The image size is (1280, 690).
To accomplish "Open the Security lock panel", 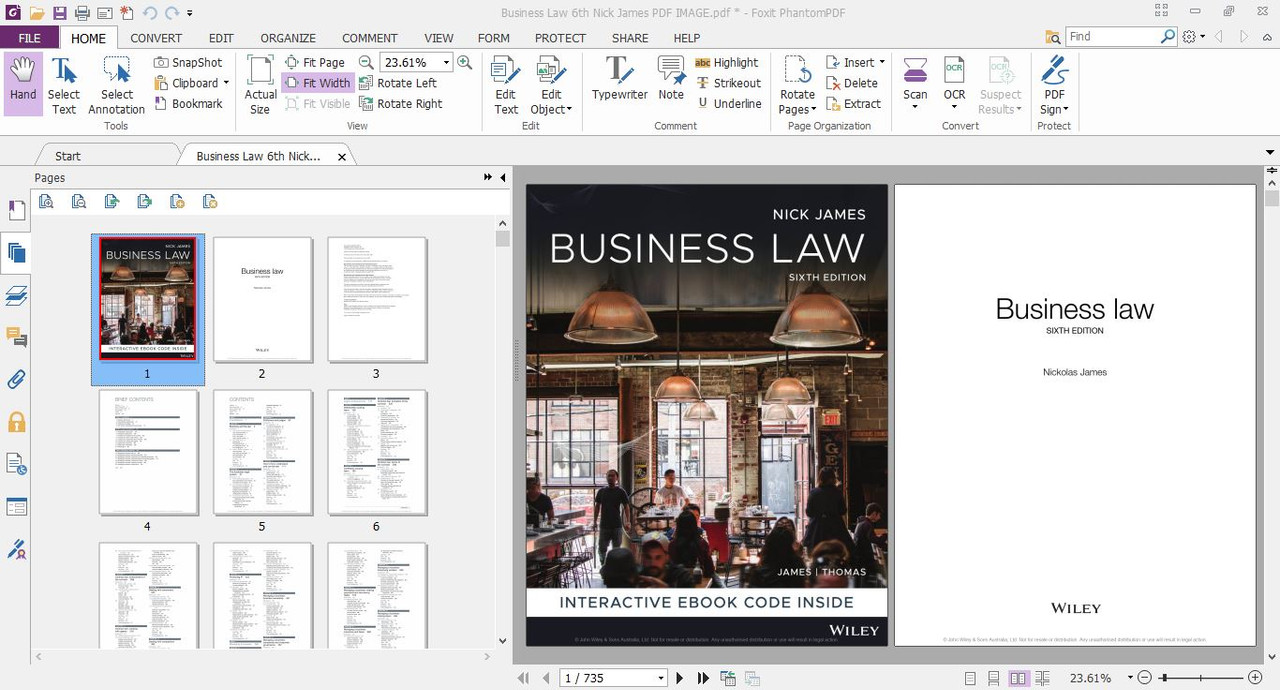I will (17, 422).
